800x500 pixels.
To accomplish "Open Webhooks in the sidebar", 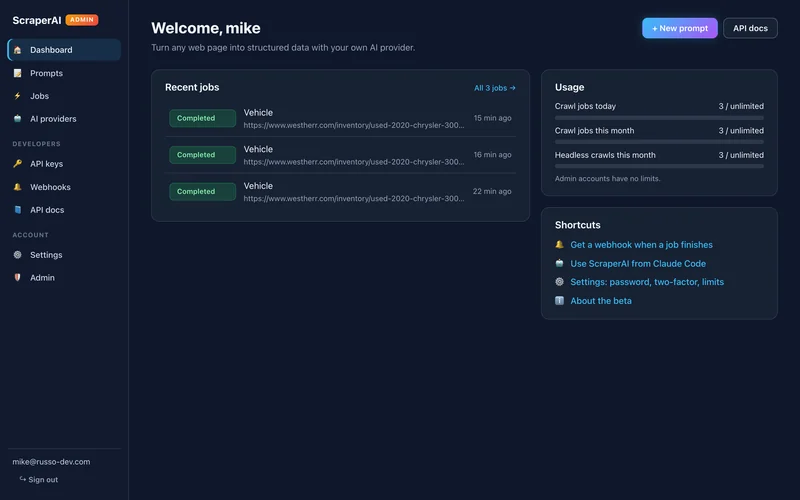I will tap(64, 187).
